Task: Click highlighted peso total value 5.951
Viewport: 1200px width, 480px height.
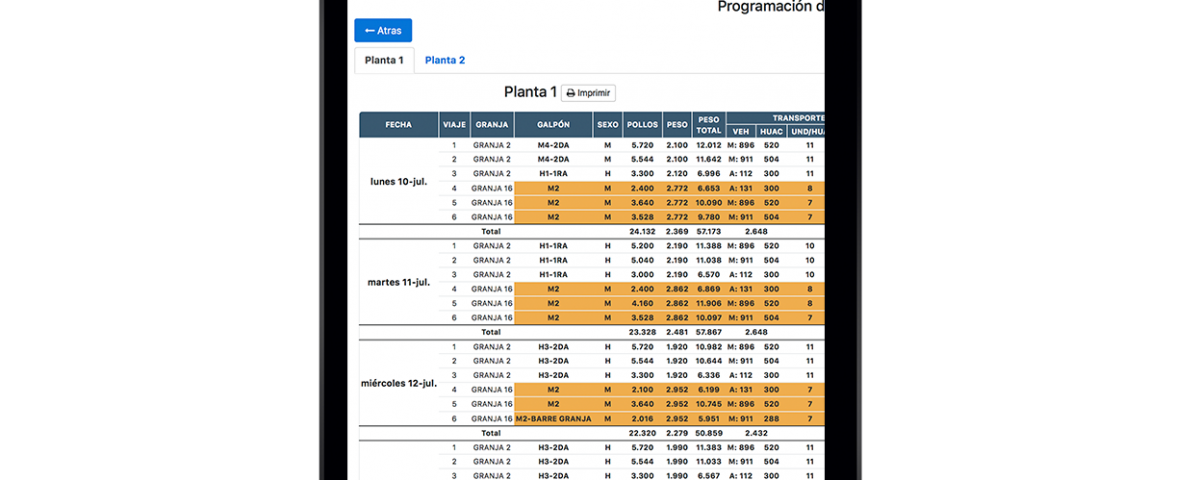Action: coord(709,418)
